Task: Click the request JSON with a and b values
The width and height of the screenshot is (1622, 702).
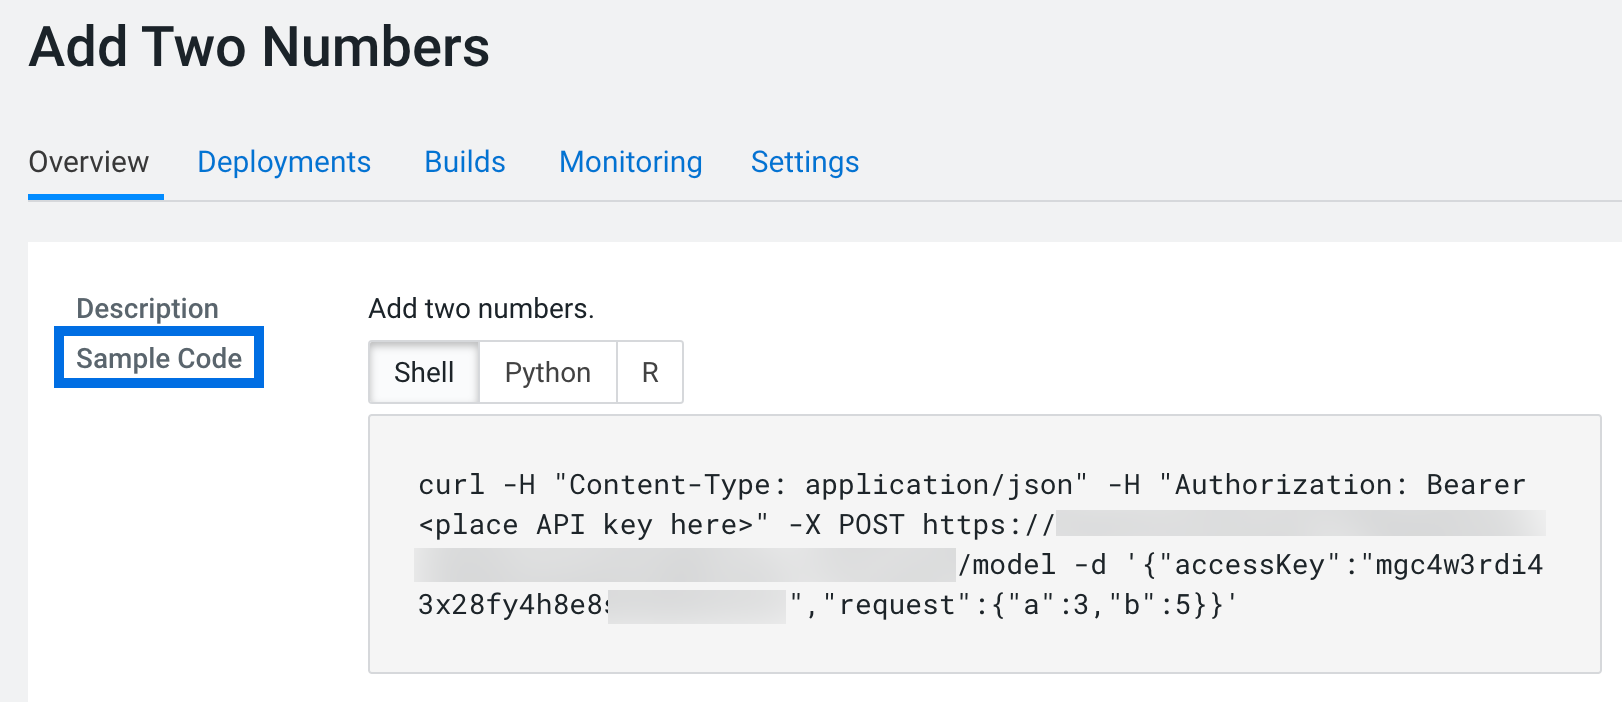Action: [1030, 605]
